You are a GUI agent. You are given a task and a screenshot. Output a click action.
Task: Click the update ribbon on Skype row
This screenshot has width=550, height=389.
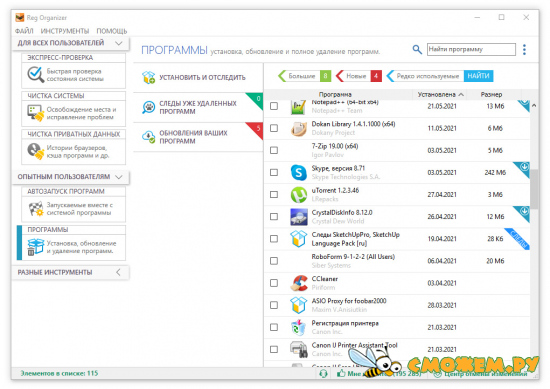[x=523, y=168]
